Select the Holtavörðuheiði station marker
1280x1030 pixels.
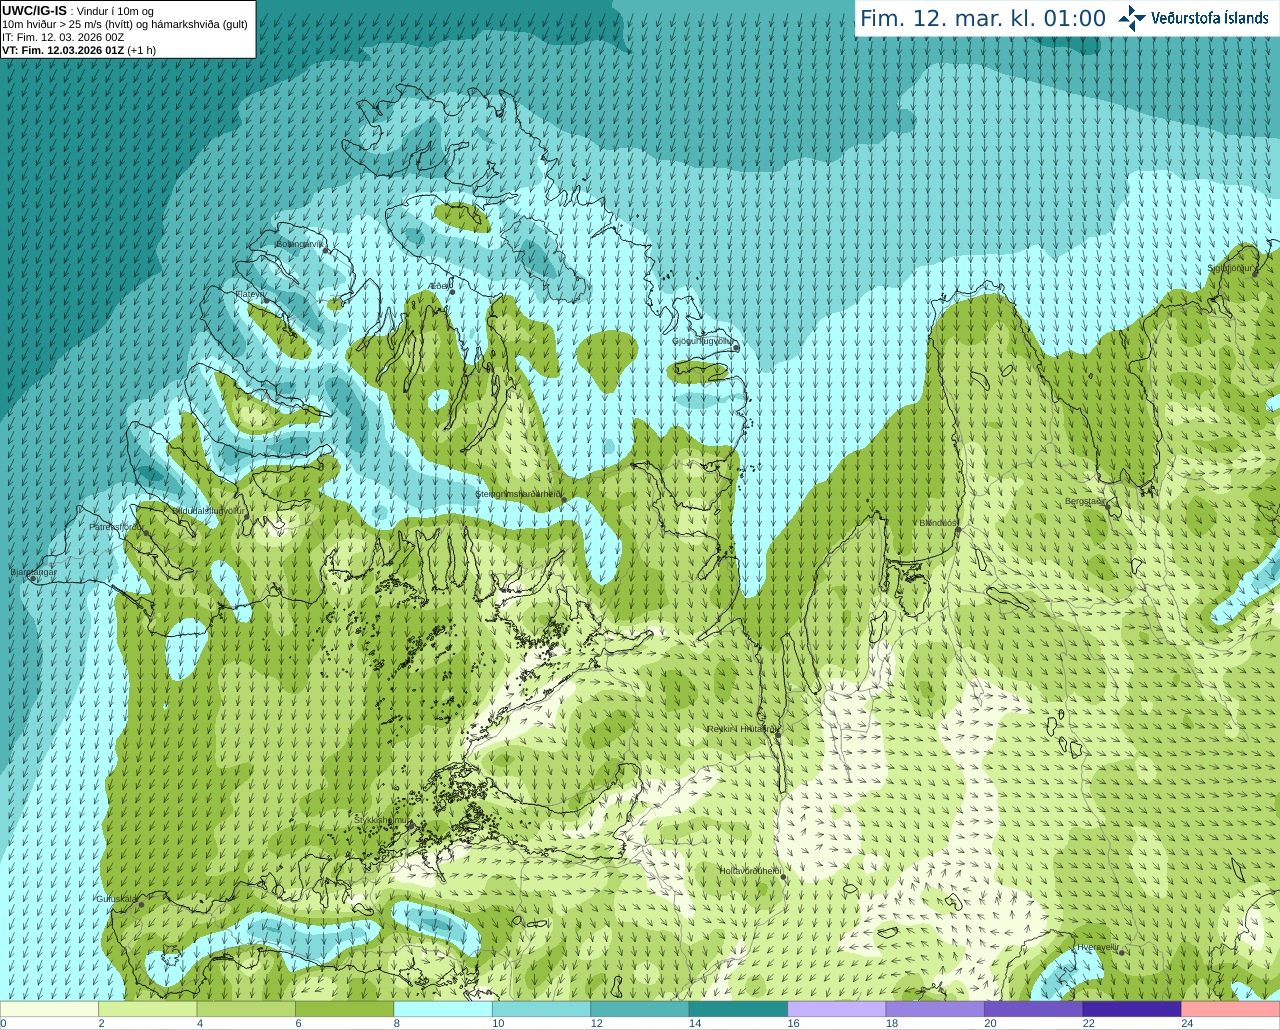(x=783, y=878)
